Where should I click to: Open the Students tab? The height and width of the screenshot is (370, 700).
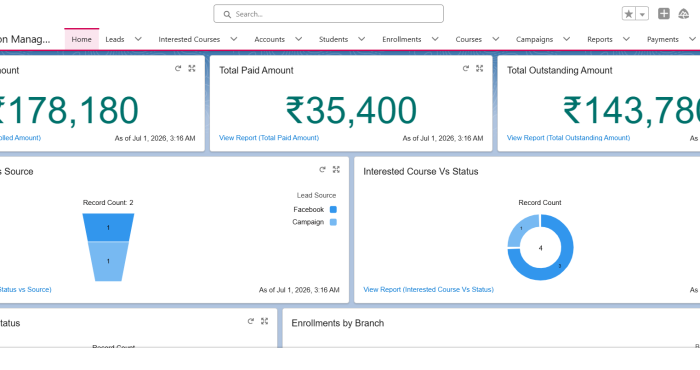[333, 39]
